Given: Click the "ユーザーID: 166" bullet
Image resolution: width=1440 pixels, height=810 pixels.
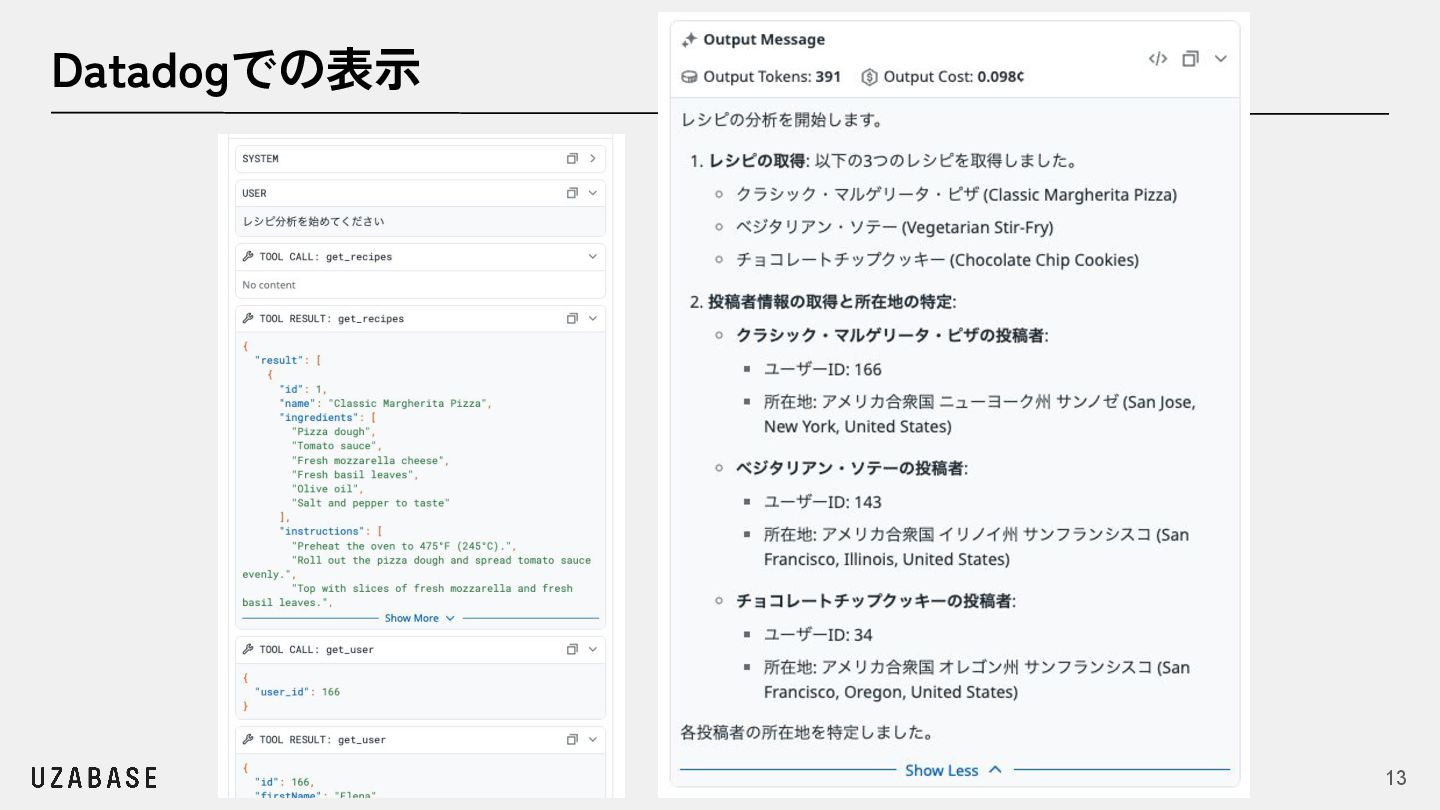Looking at the screenshot, I should coord(822,369).
